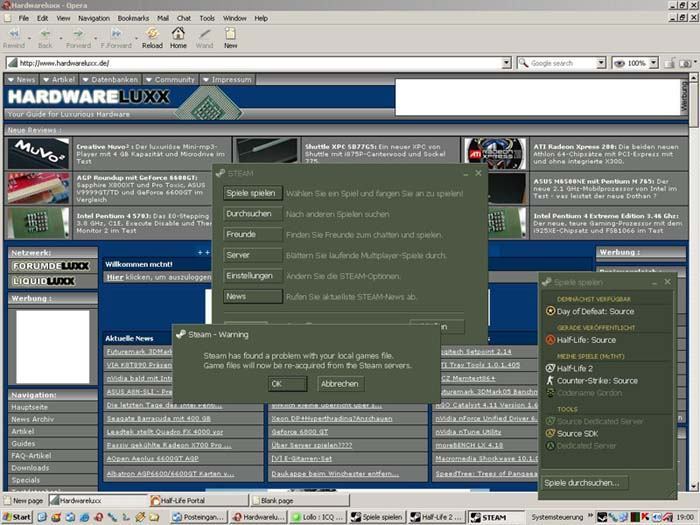Open the Bookmarks menu

[x=133, y=18]
